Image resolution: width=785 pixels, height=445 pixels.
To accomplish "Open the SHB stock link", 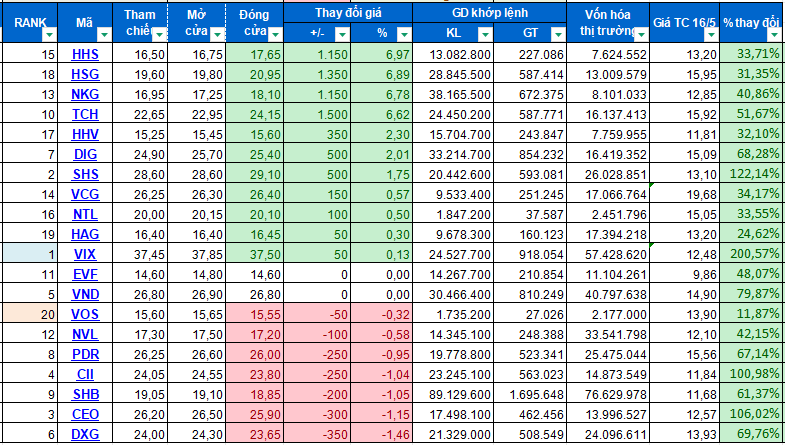I will 85,394.
